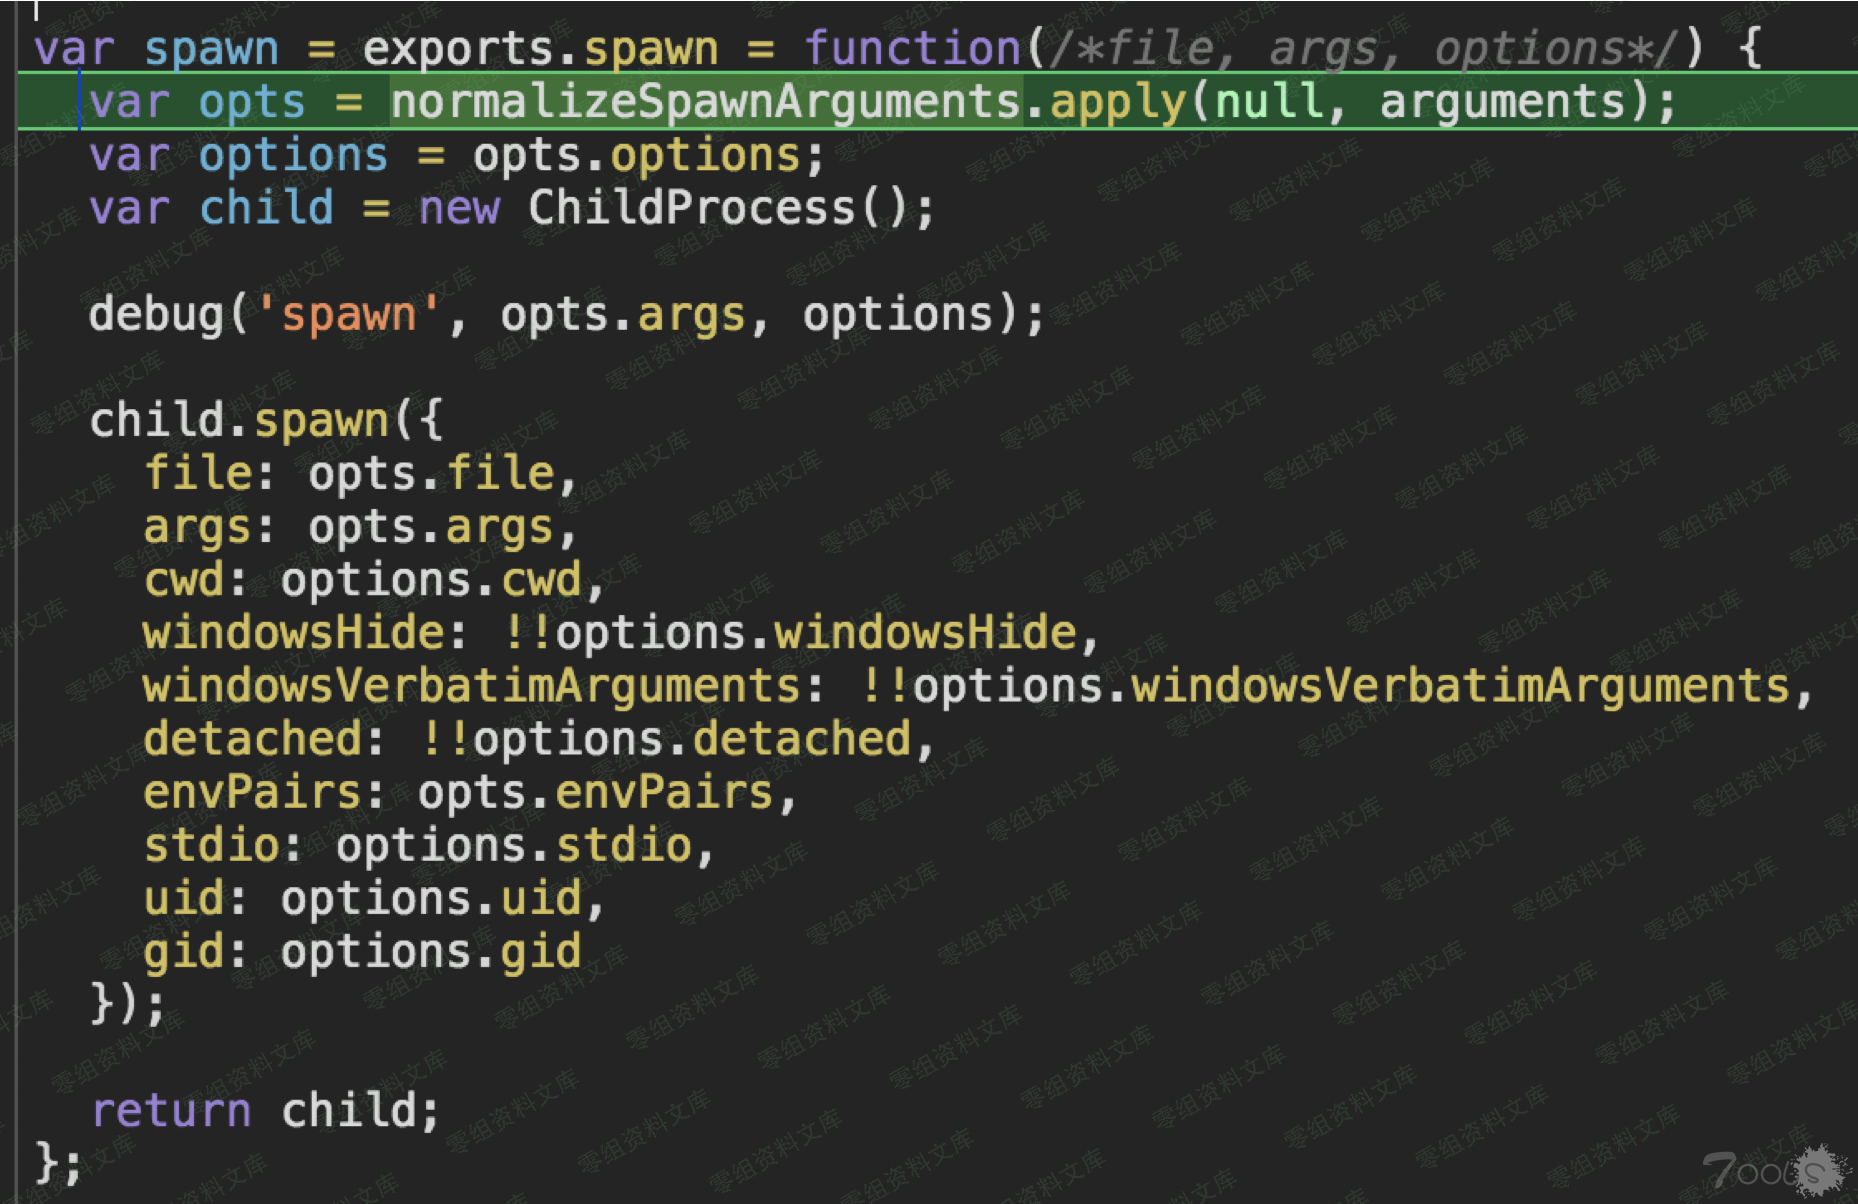This screenshot has height=1204, width=1858.
Task: Click the cwd property key
Action: [183, 580]
